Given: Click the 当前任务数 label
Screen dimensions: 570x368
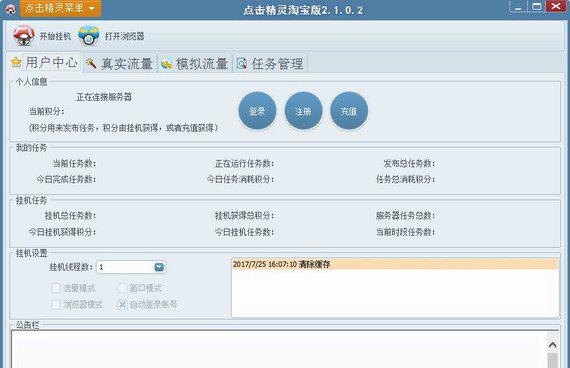Looking at the screenshot, I should 75,164.
